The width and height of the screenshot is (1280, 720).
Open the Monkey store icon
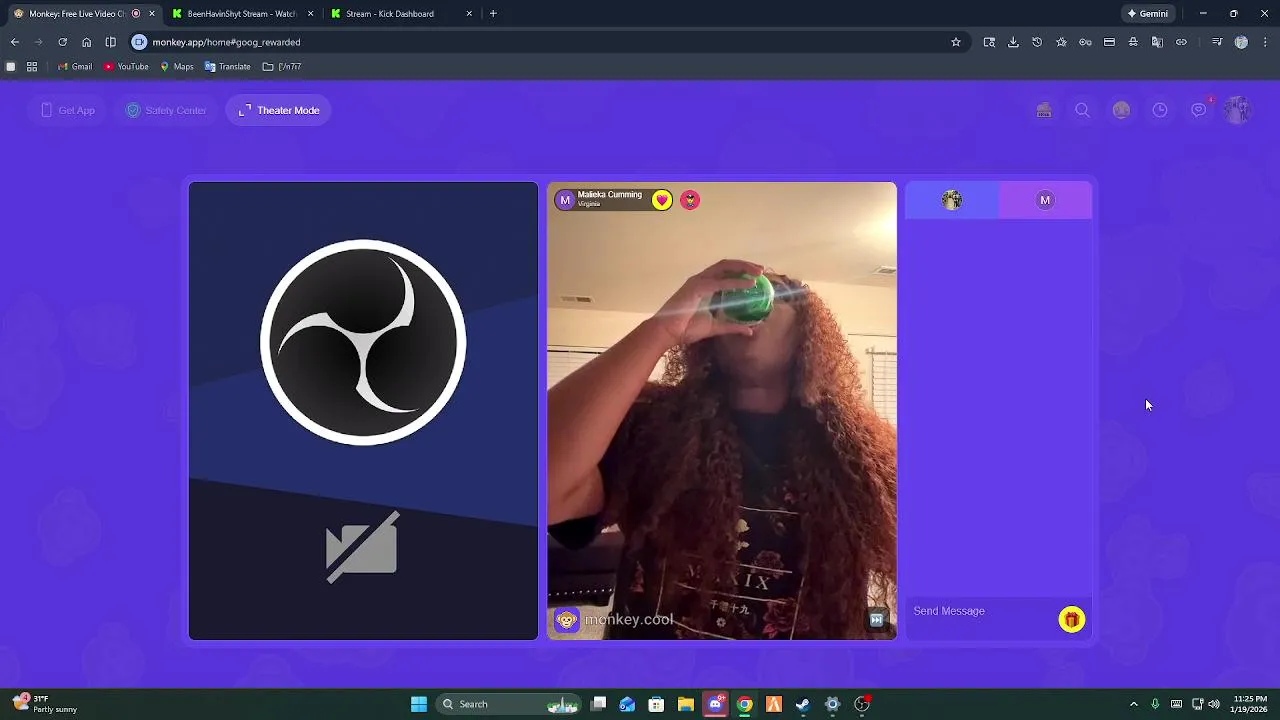1044,110
